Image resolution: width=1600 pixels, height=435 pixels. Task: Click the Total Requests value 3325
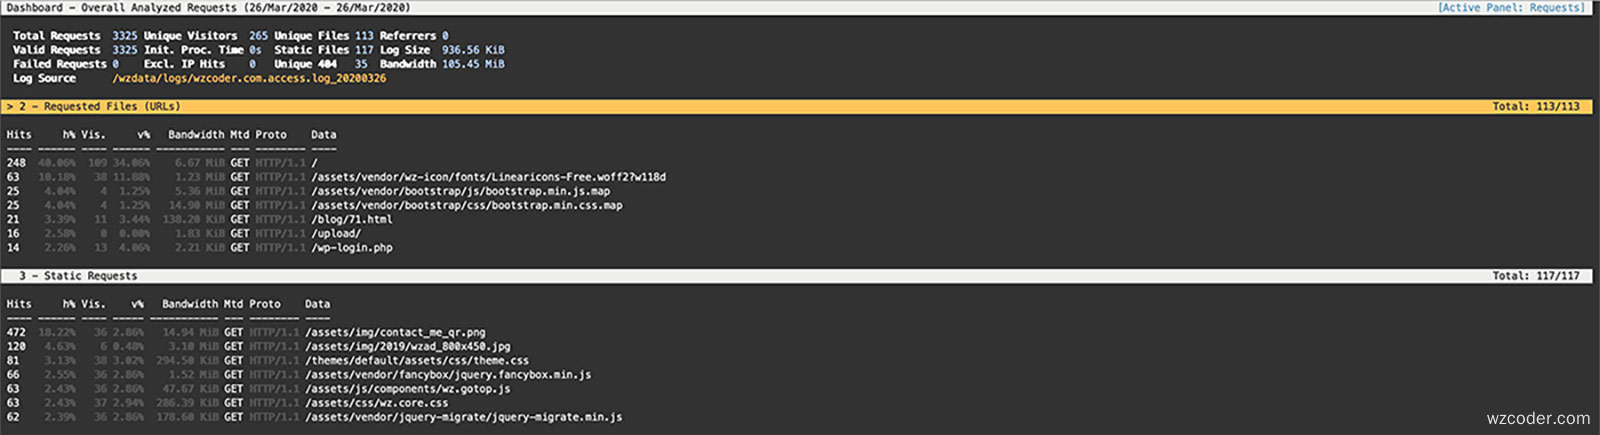(124, 35)
